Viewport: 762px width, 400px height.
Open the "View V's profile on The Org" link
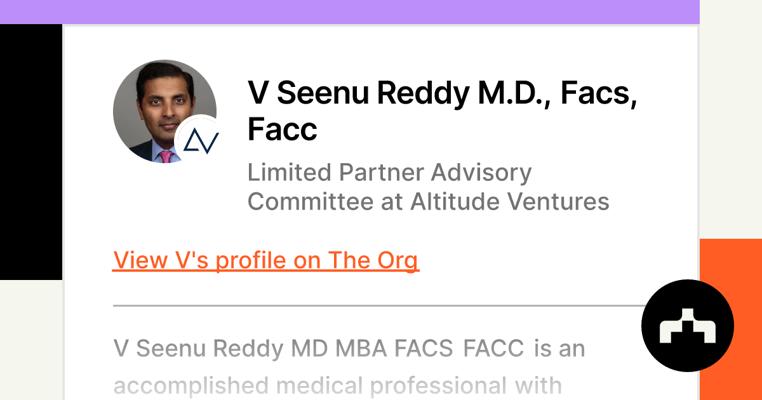265,260
